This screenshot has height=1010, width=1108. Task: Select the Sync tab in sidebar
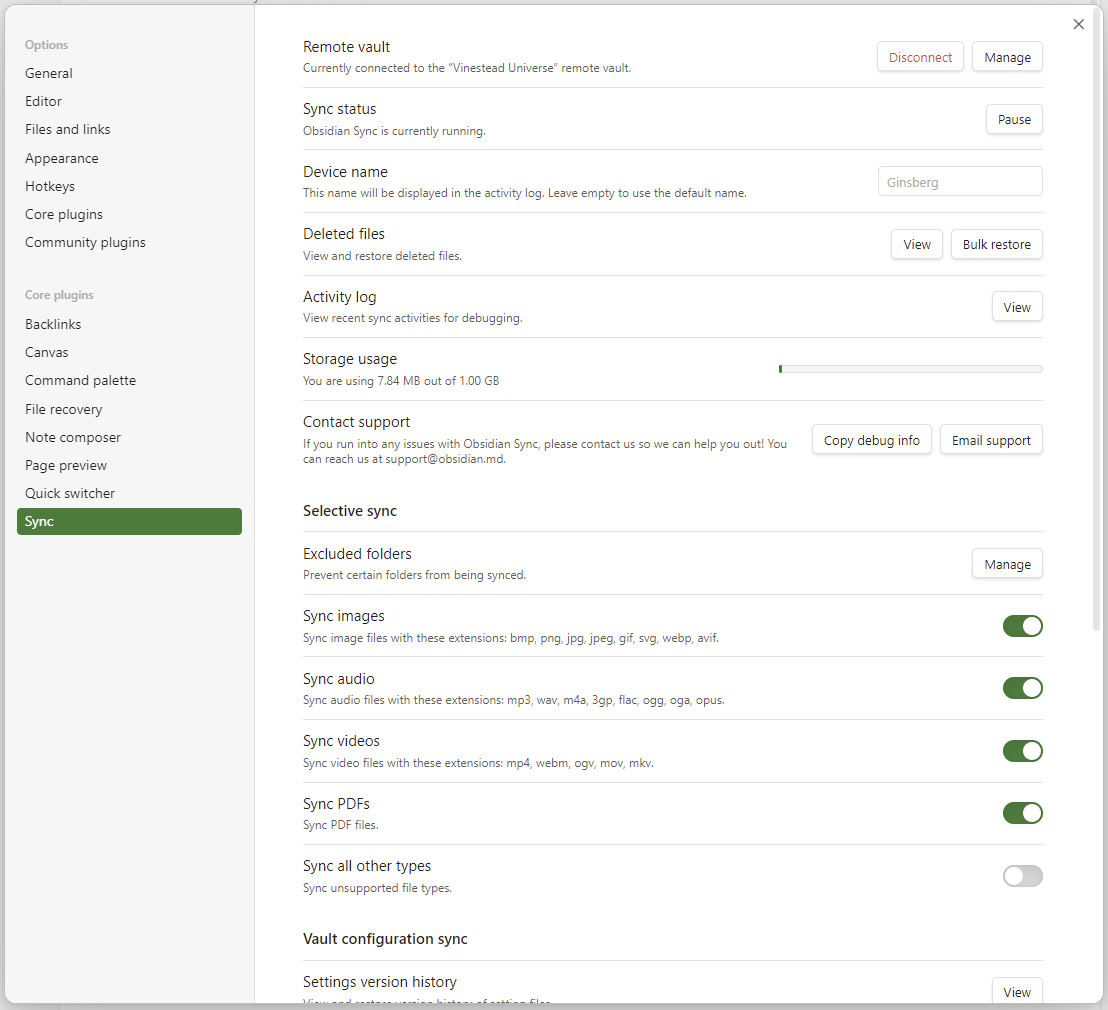click(x=129, y=522)
